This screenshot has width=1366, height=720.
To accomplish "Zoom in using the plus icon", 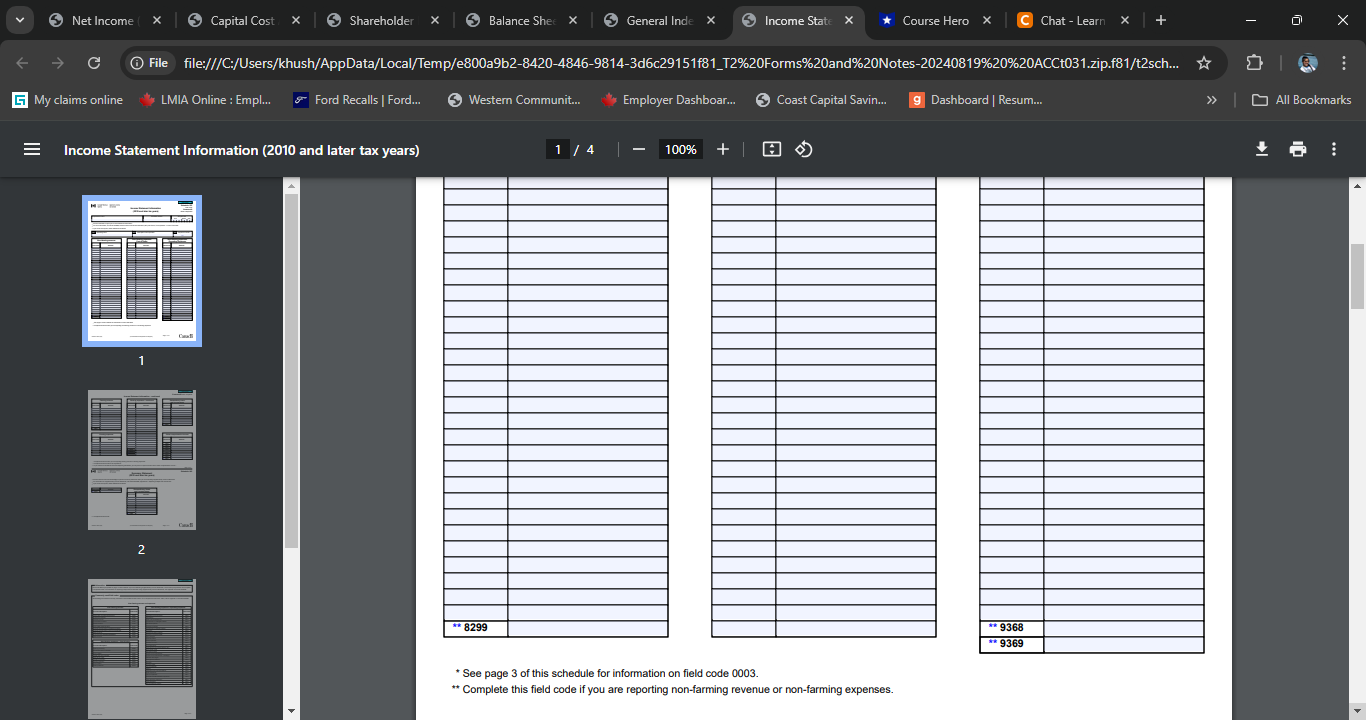I will click(x=722, y=148).
